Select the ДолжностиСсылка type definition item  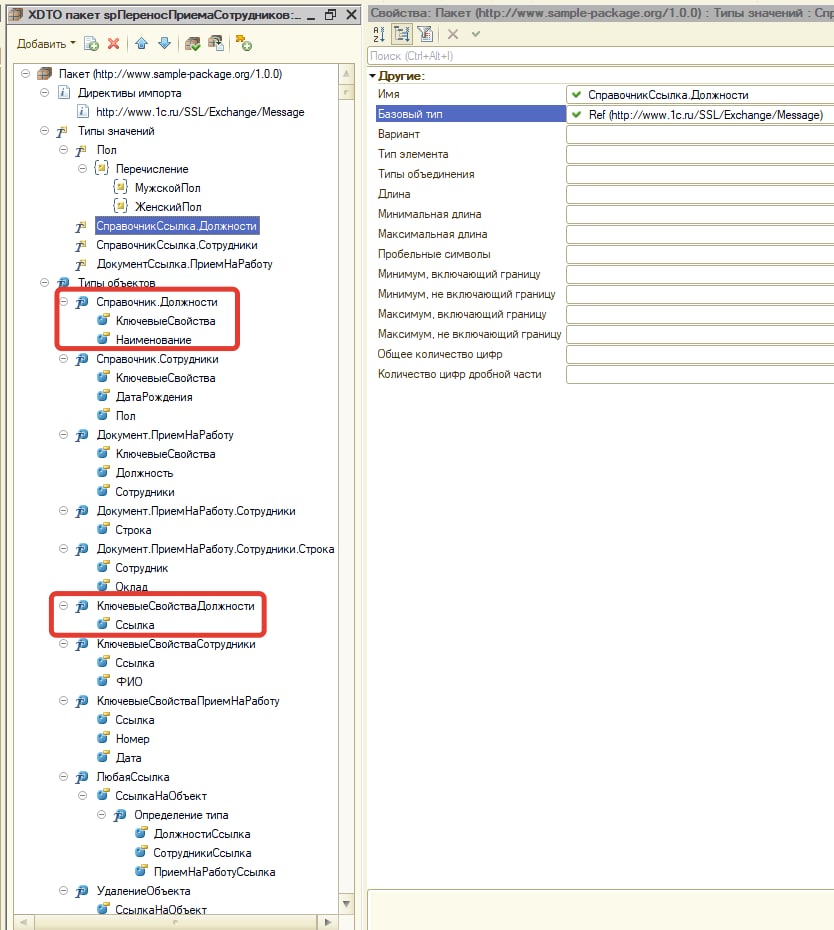(202, 833)
